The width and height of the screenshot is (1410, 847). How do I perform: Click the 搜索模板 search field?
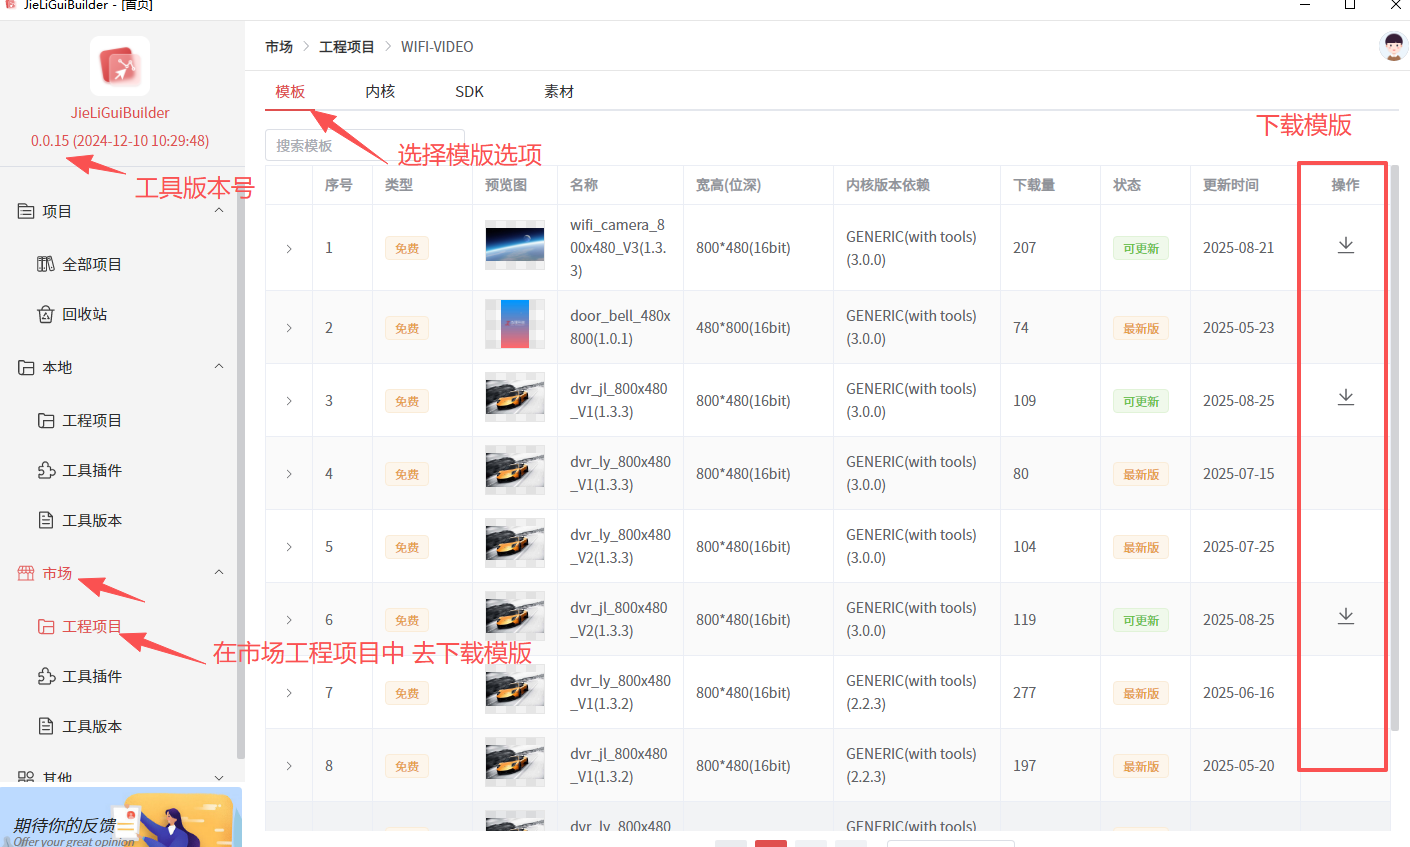click(365, 145)
